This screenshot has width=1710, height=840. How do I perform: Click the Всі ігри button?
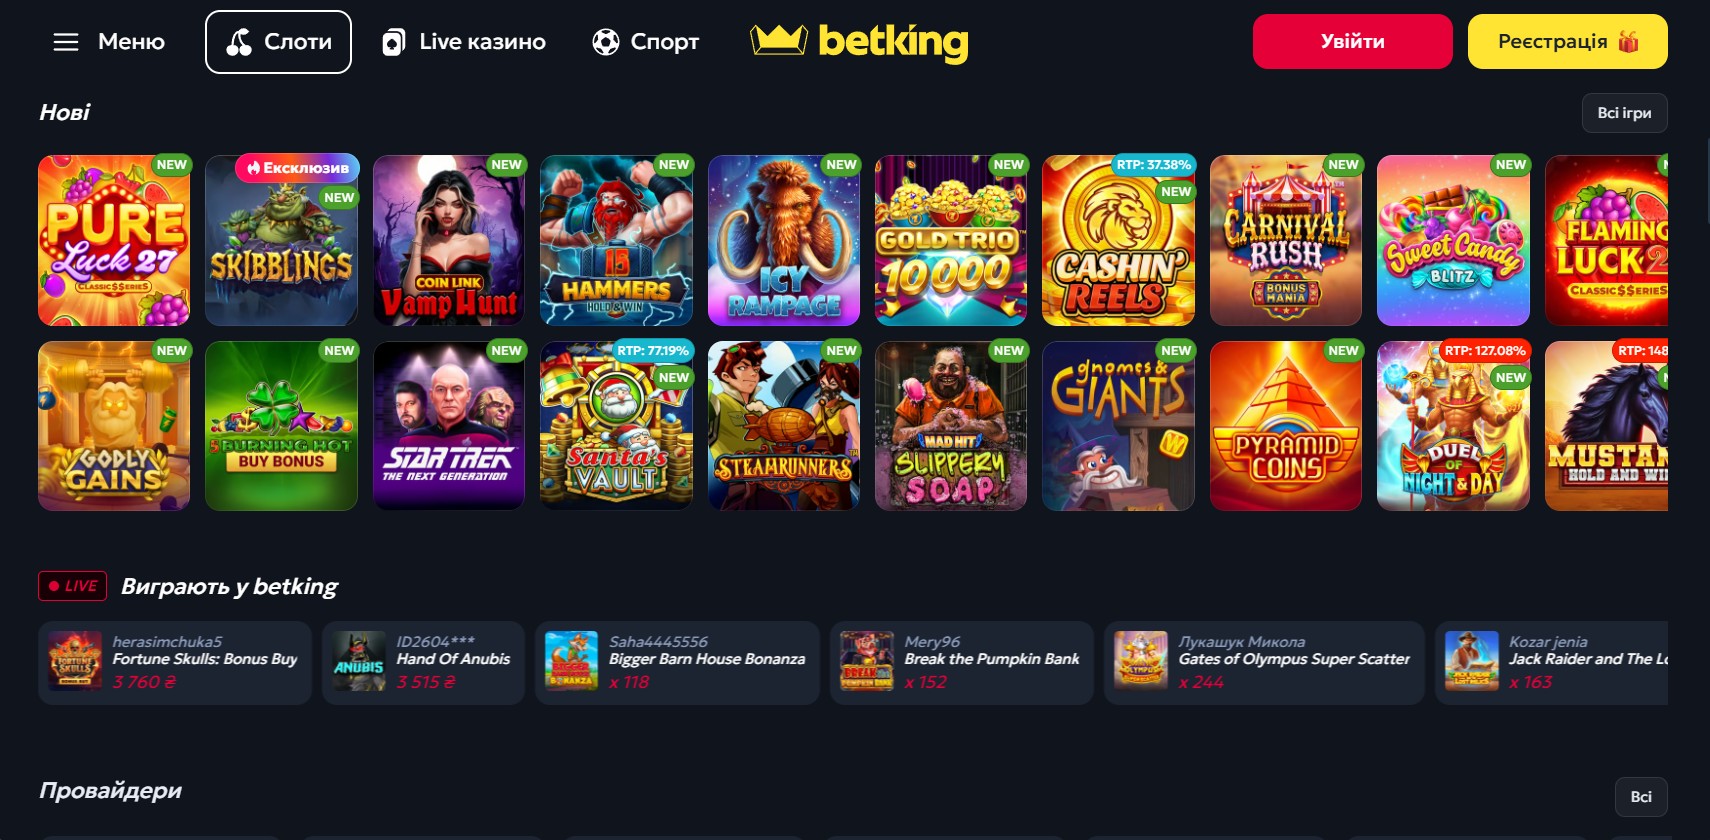coord(1624,113)
